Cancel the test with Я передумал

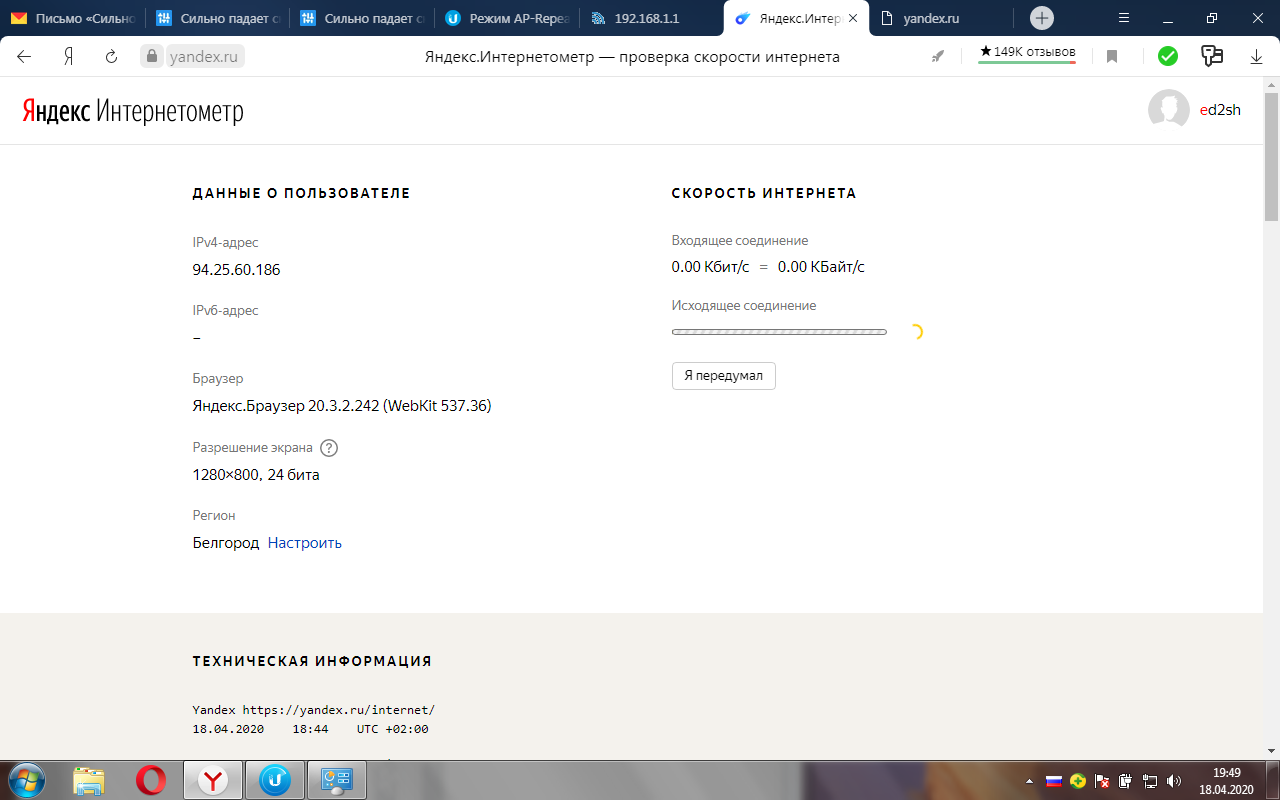tap(723, 376)
